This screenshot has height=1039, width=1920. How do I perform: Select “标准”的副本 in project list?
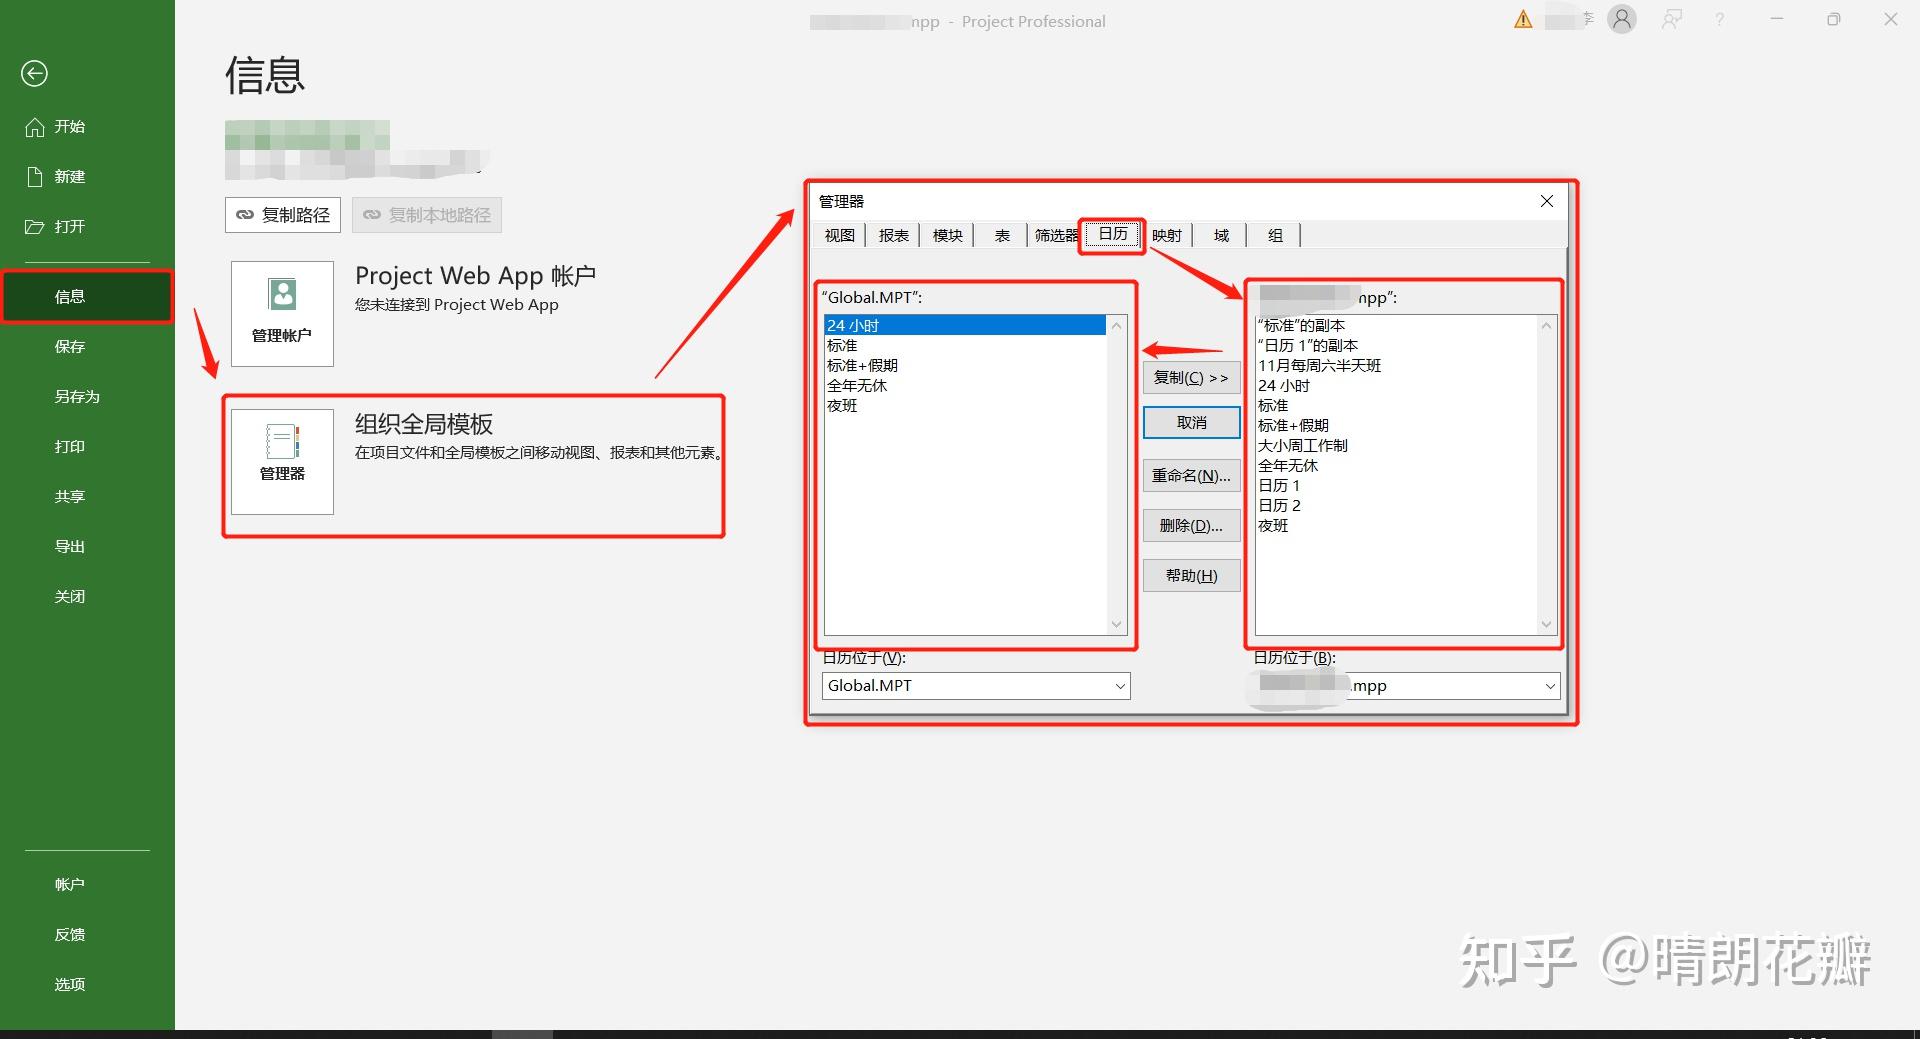pyautogui.click(x=1396, y=326)
